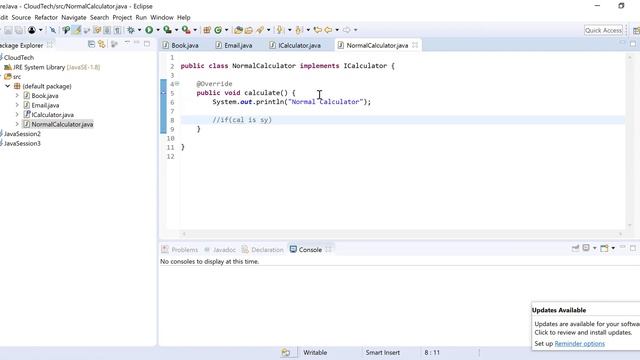The height and width of the screenshot is (360, 640).
Task: Click the Quick Access search field
Action: pyautogui.click(x=603, y=30)
